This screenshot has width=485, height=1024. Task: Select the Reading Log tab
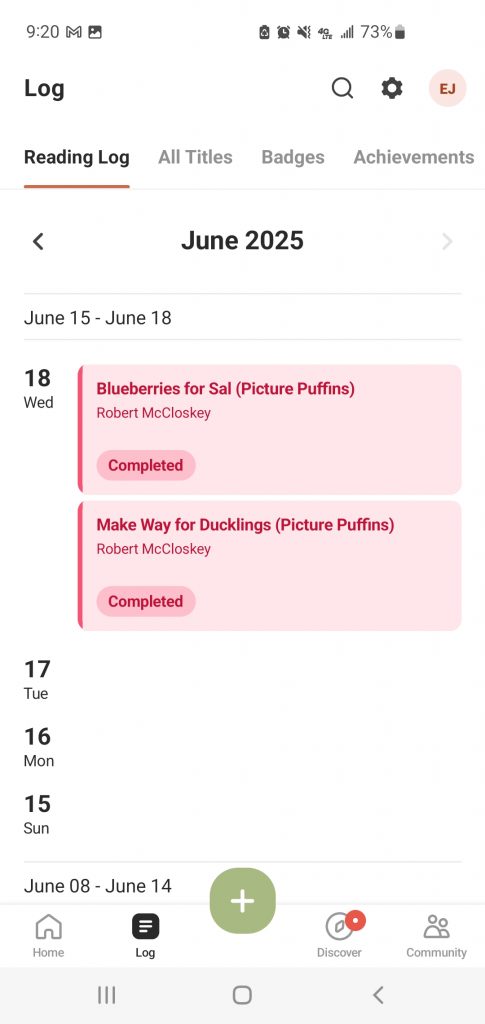76,157
